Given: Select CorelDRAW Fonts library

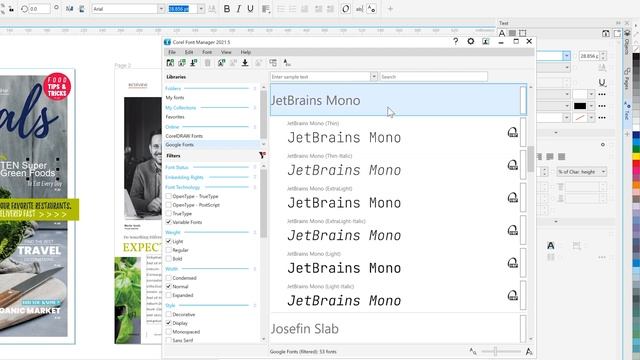Looking at the screenshot, I should click(184, 136).
